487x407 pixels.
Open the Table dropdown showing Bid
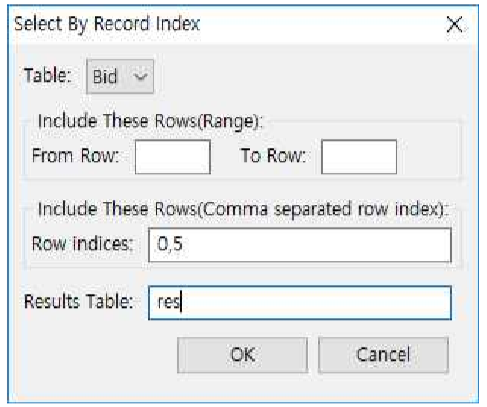(x=120, y=76)
